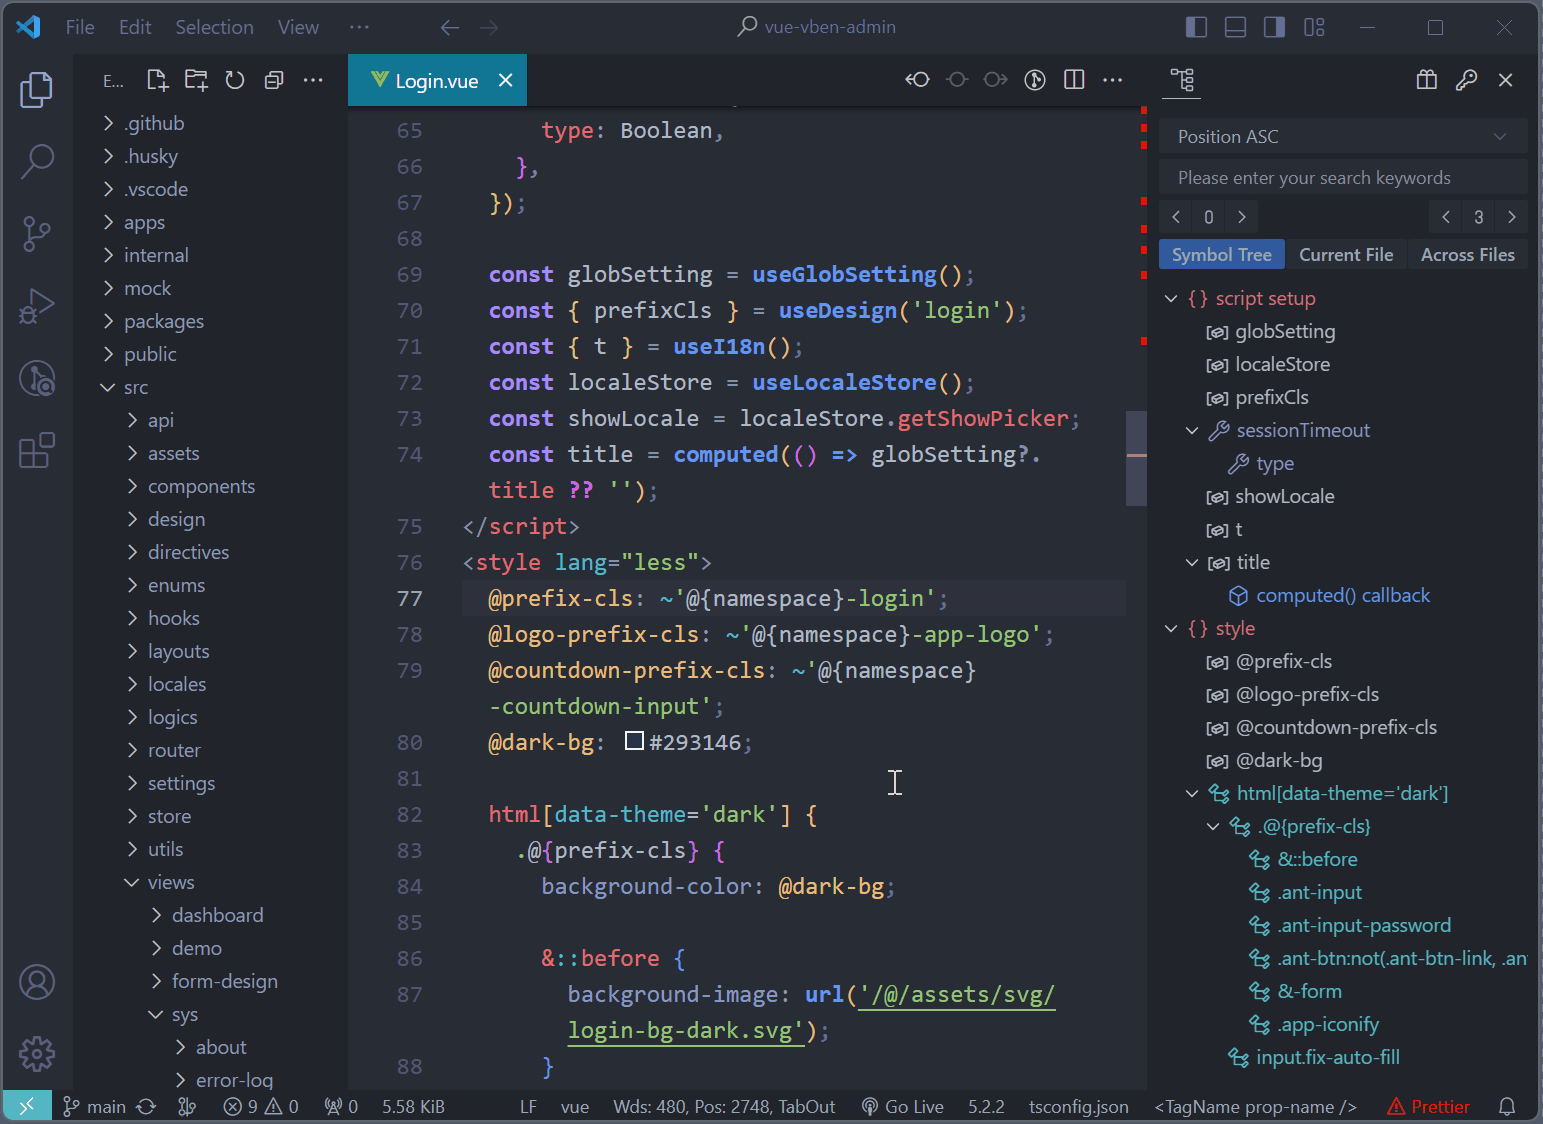Image resolution: width=1543 pixels, height=1124 pixels.
Task: Open the Run and Debug view
Action: point(36,306)
